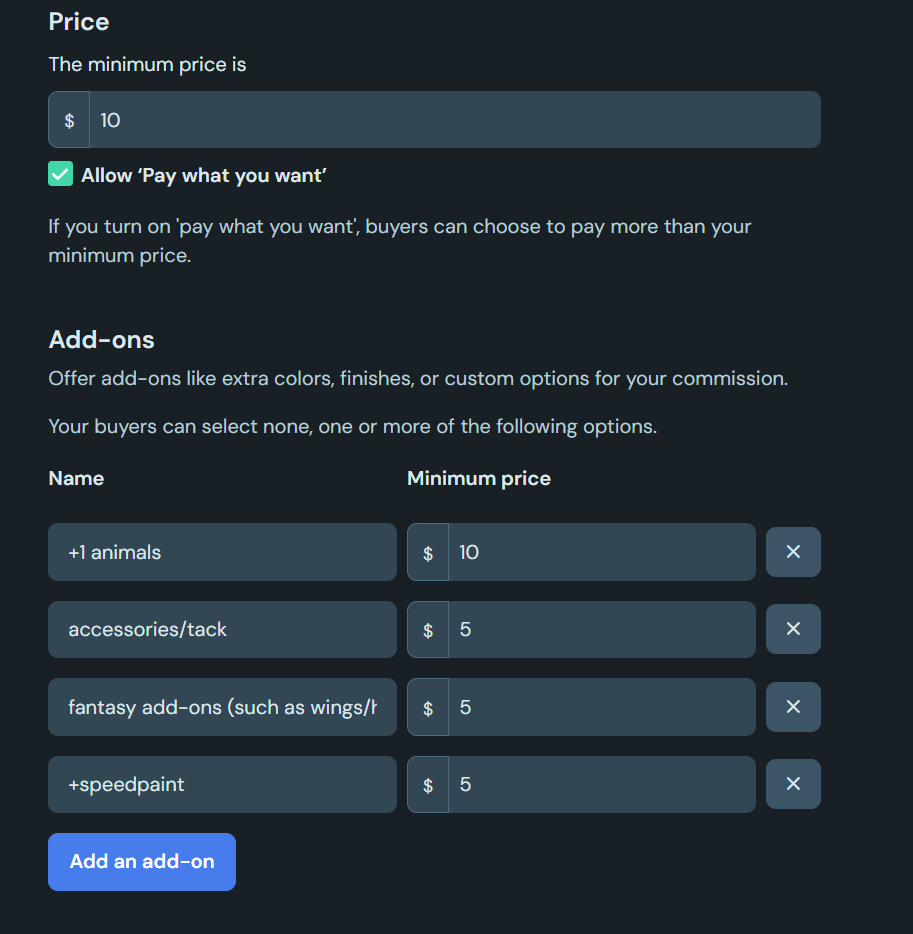Remove the fantasy add-ons row

[x=793, y=707]
